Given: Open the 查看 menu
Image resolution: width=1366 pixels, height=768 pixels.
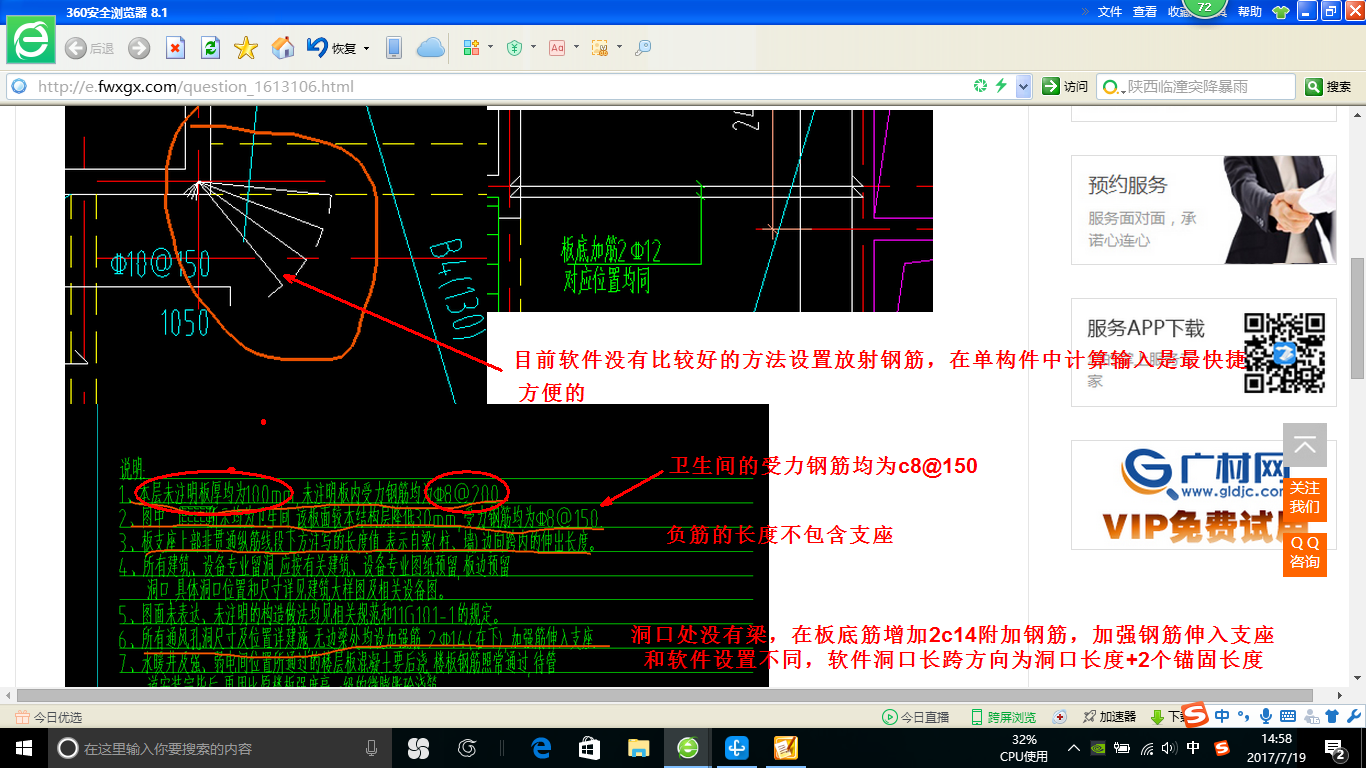Looking at the screenshot, I should [1145, 12].
